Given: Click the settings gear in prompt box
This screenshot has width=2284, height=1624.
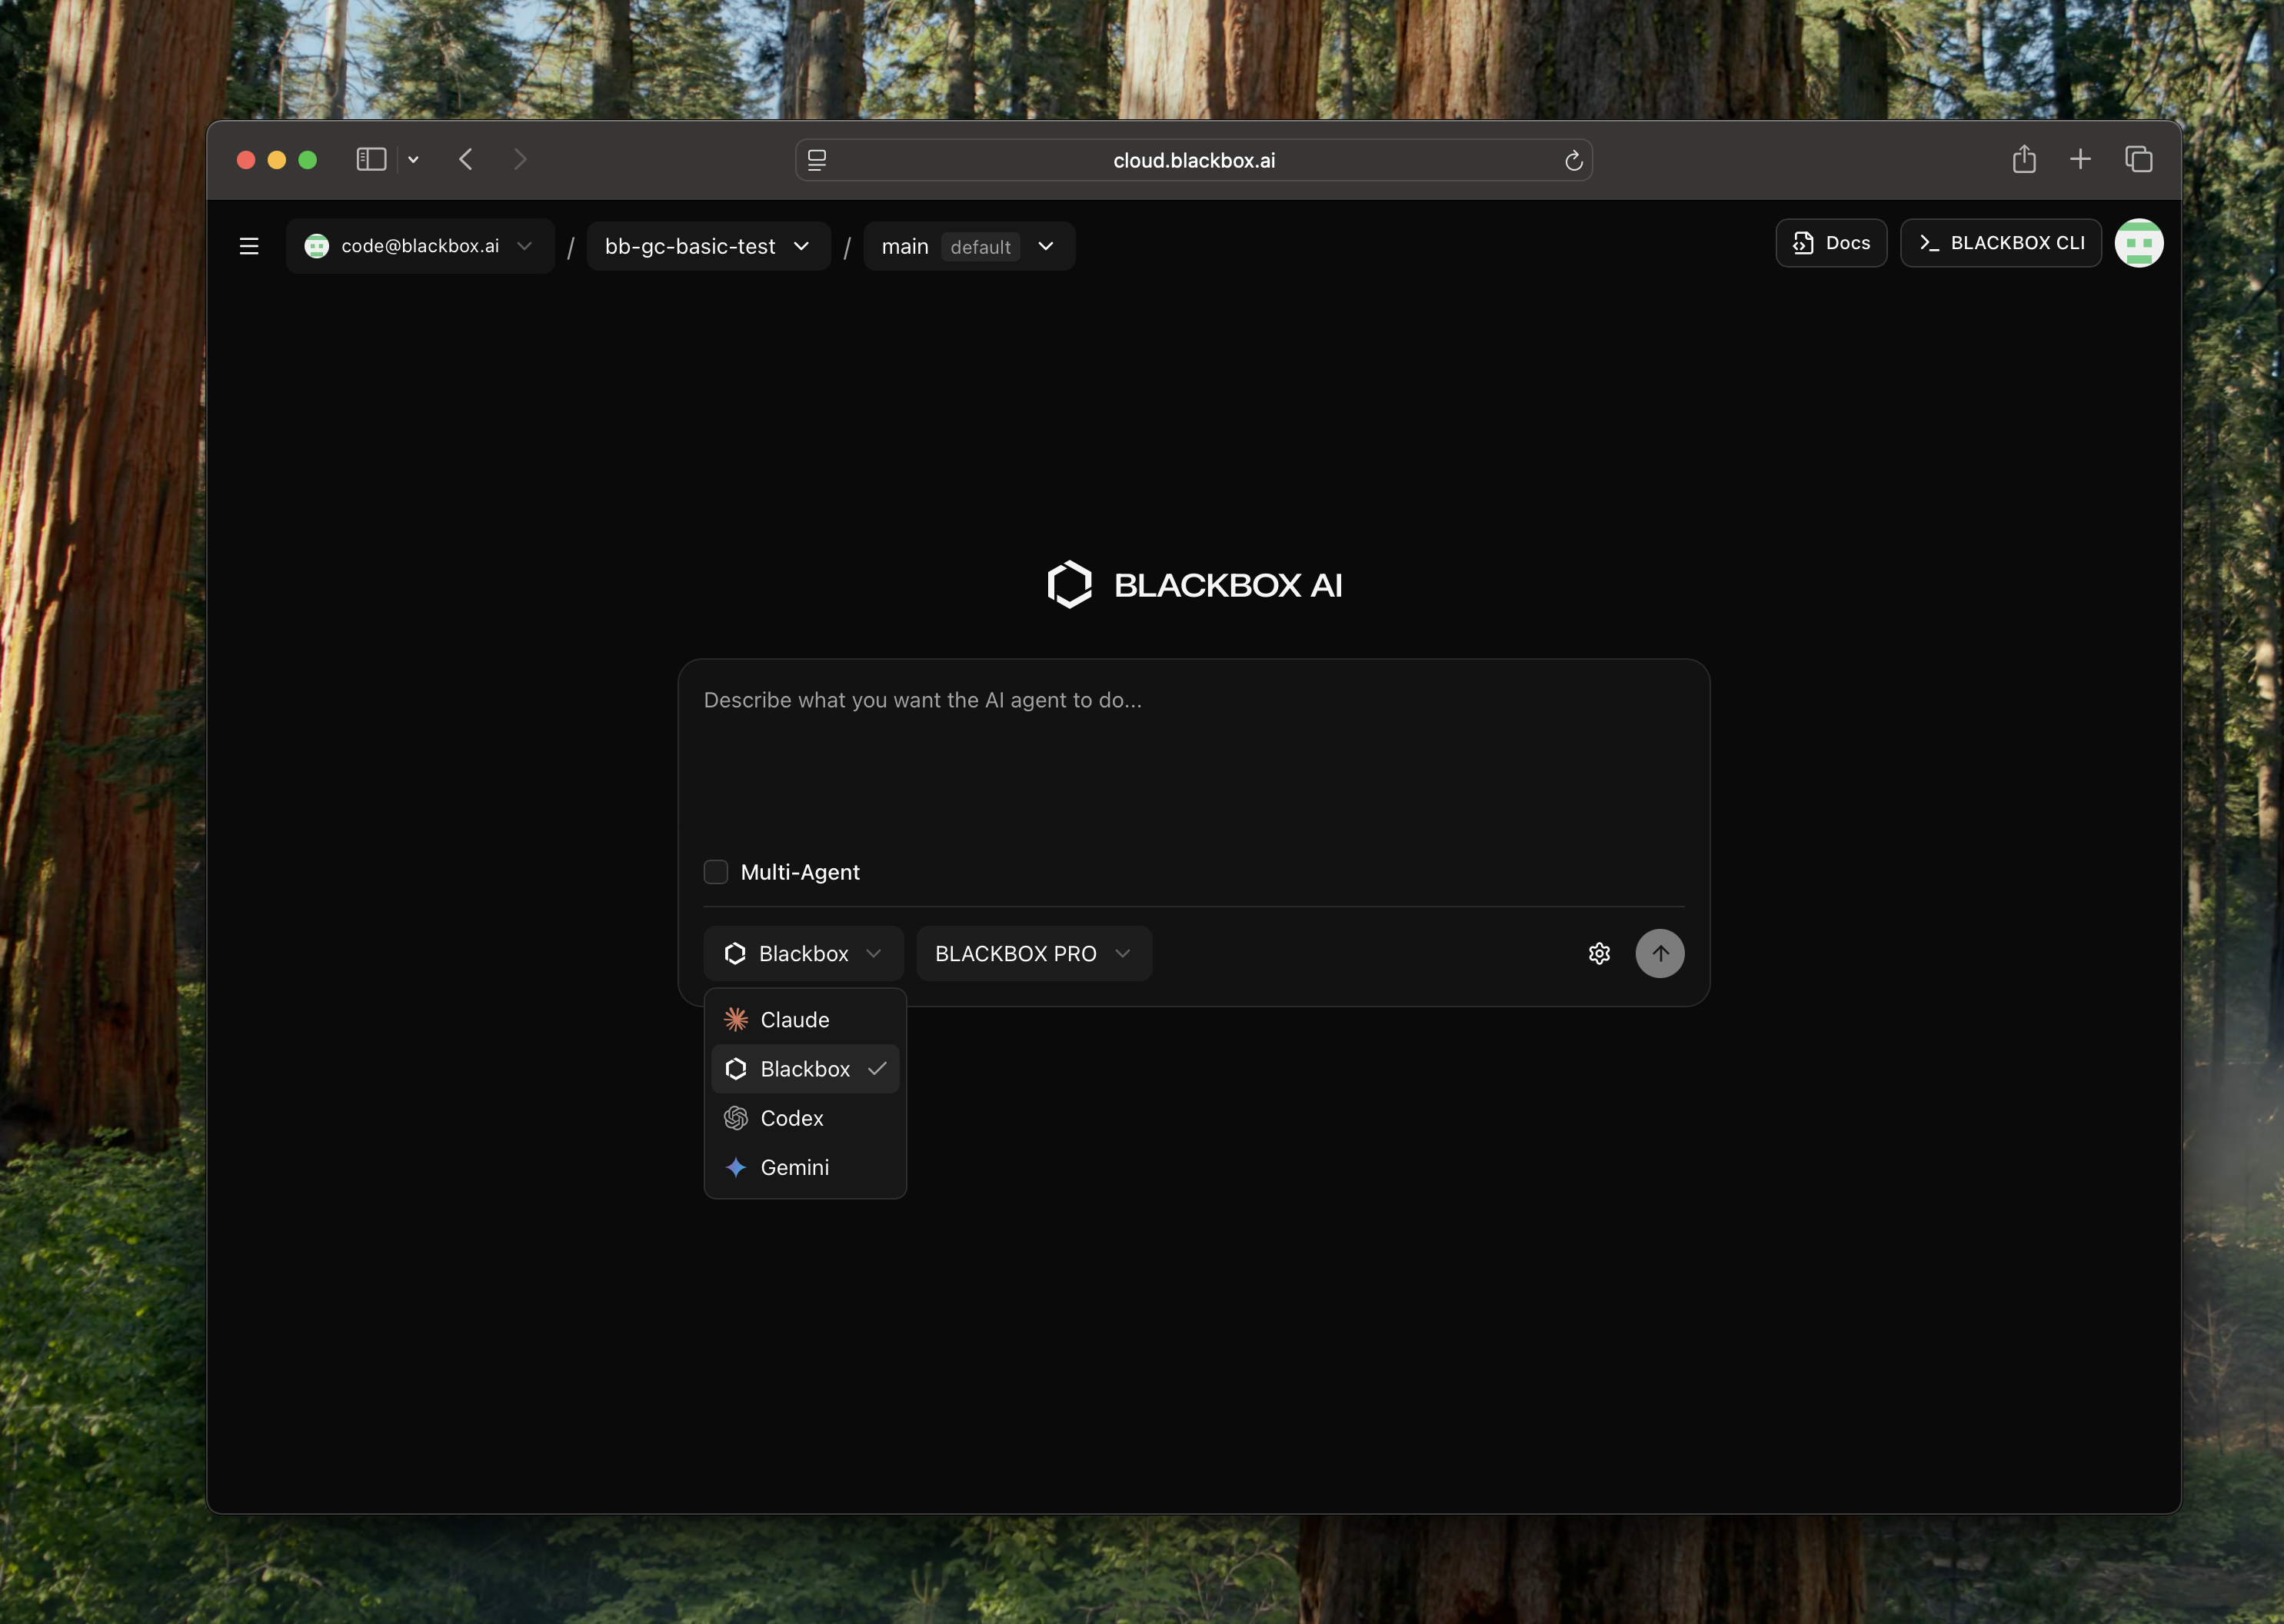Looking at the screenshot, I should 1599,953.
